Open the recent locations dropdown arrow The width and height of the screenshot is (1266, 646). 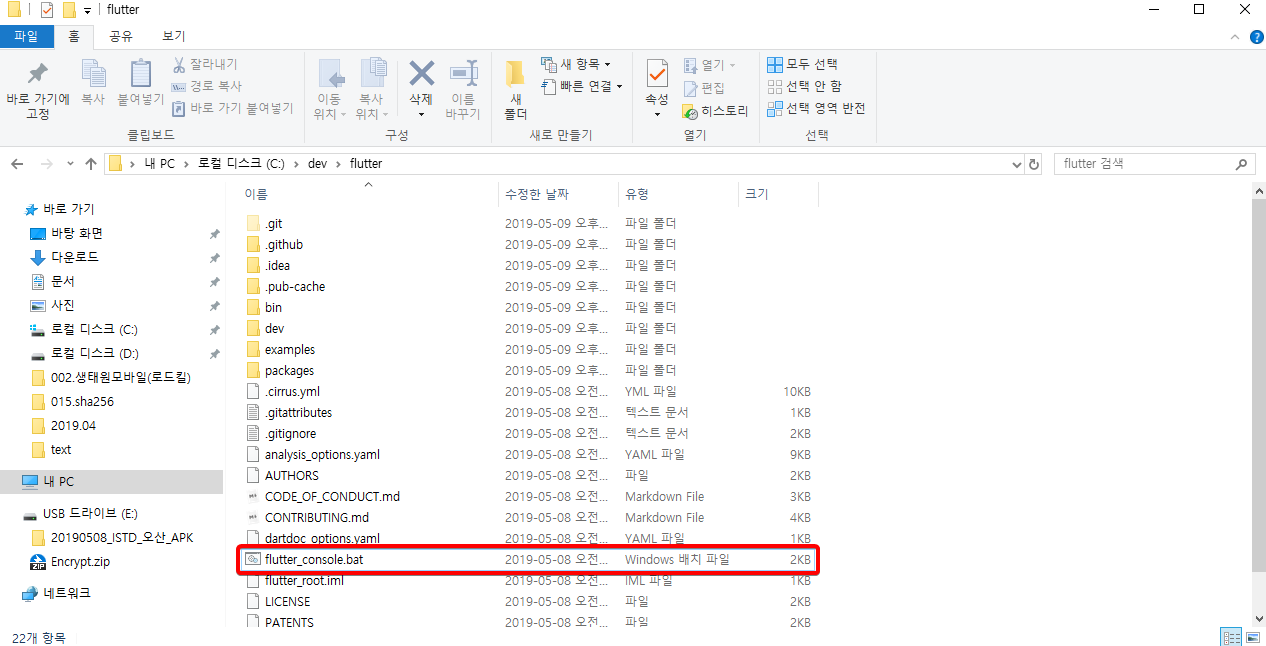coord(70,164)
